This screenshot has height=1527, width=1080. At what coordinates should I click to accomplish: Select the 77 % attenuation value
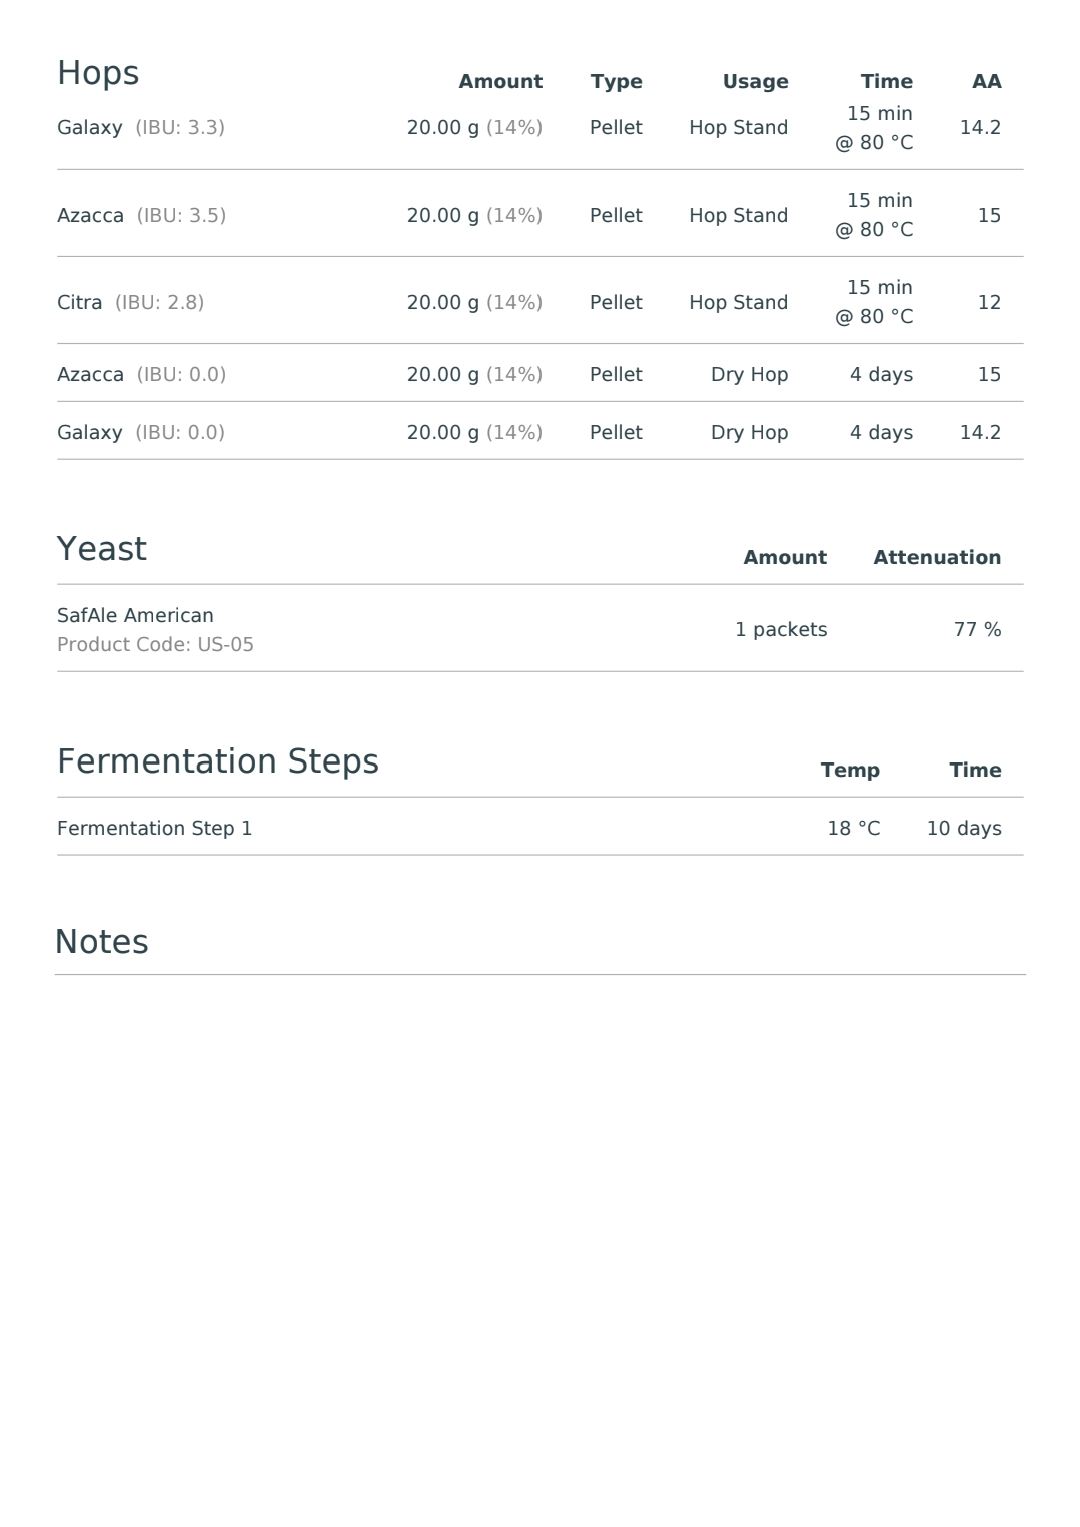pyautogui.click(x=978, y=630)
